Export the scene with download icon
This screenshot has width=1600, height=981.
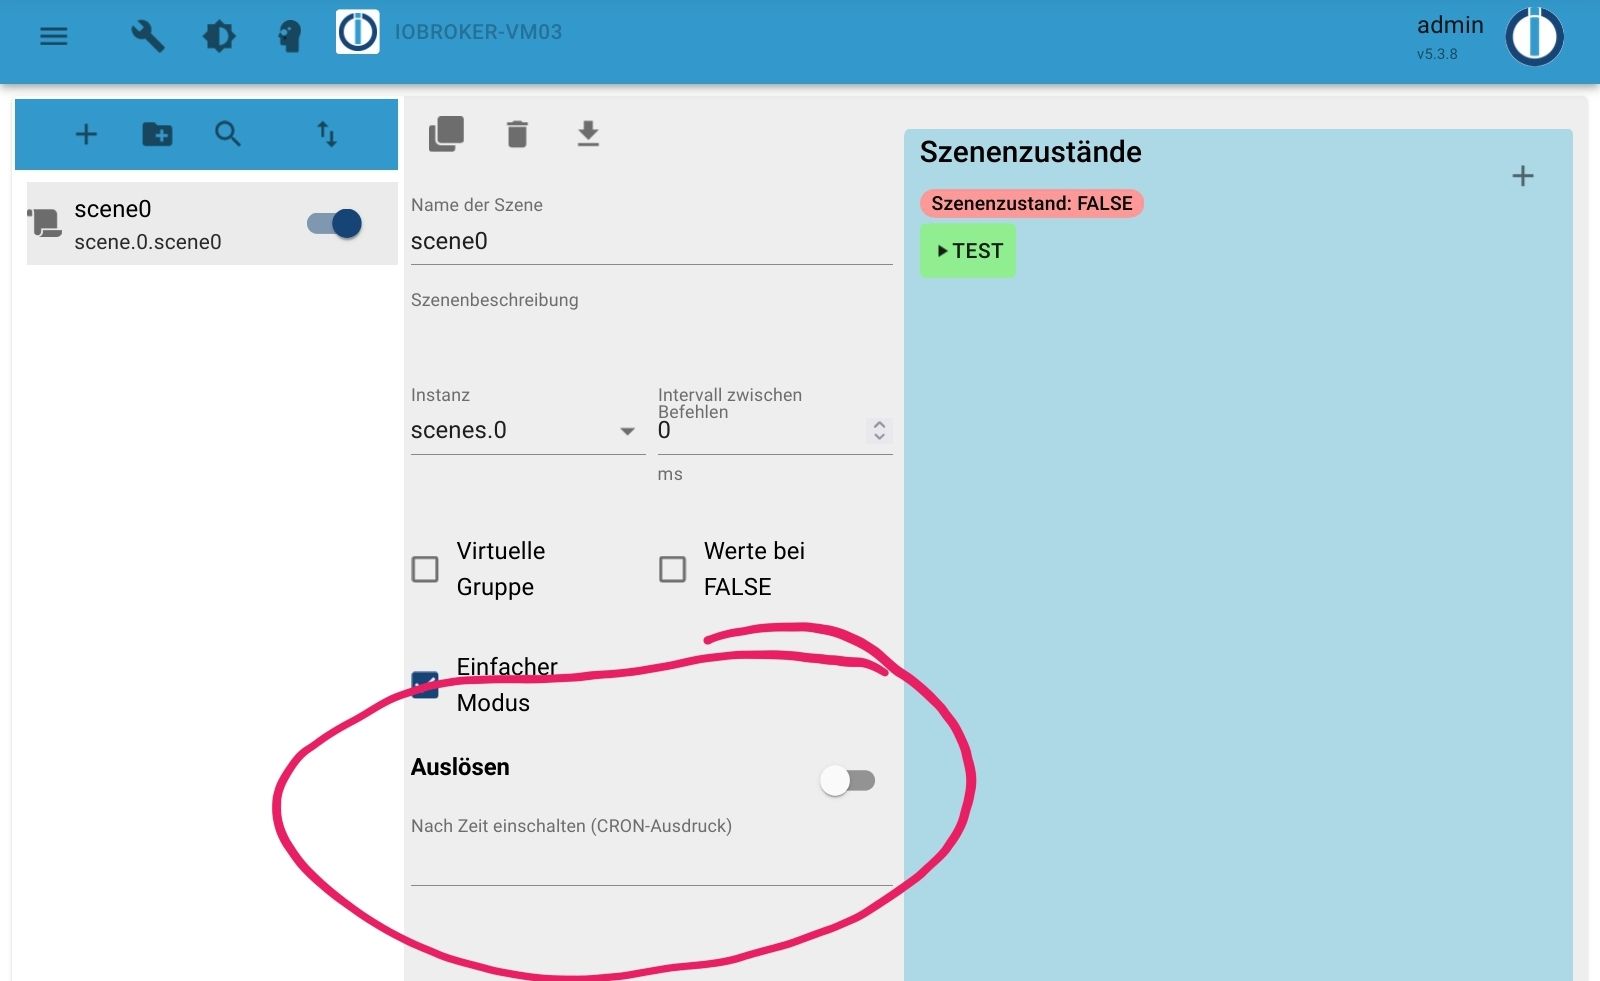(588, 134)
